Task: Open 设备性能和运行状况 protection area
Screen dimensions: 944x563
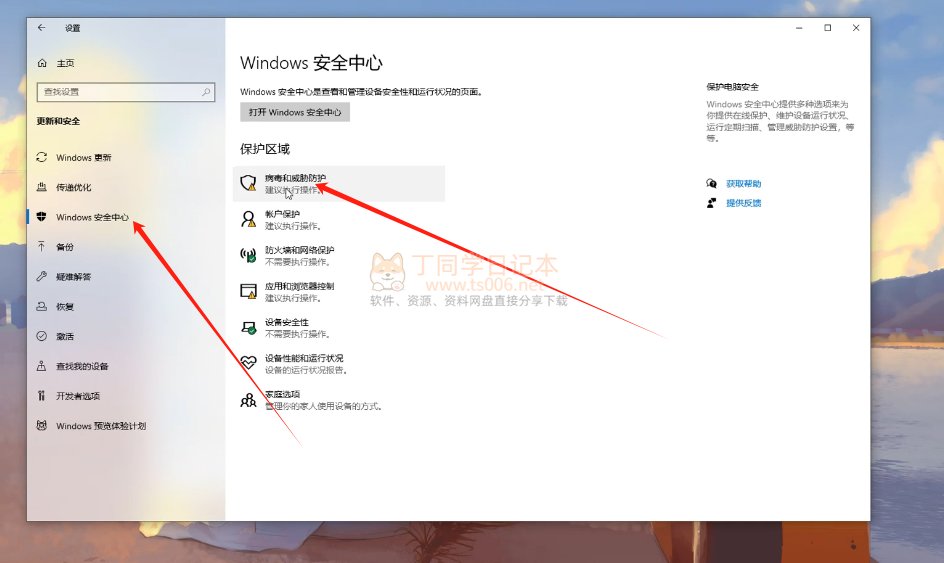Action: point(339,363)
